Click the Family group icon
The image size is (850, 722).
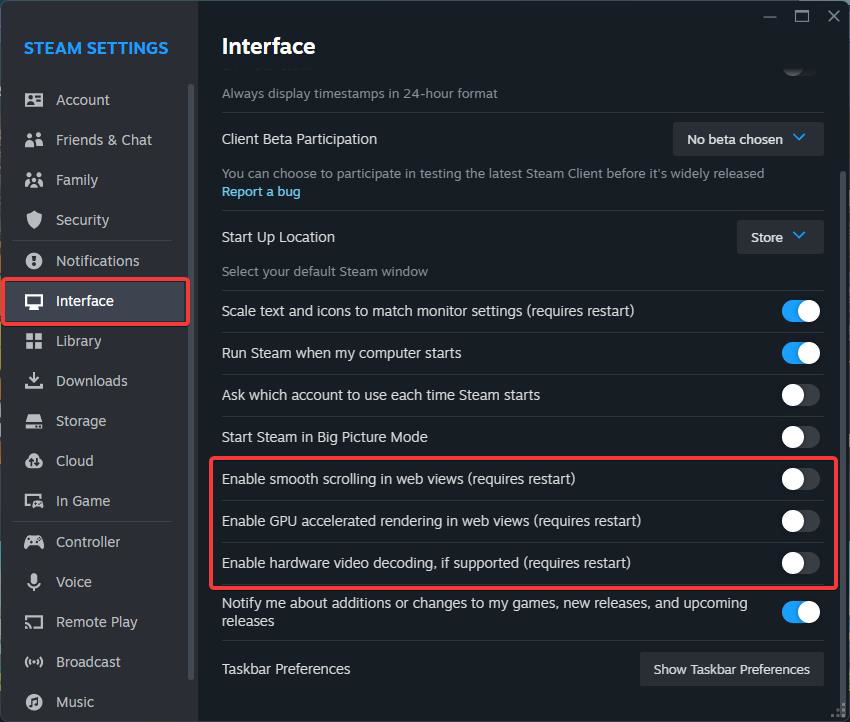tap(34, 180)
